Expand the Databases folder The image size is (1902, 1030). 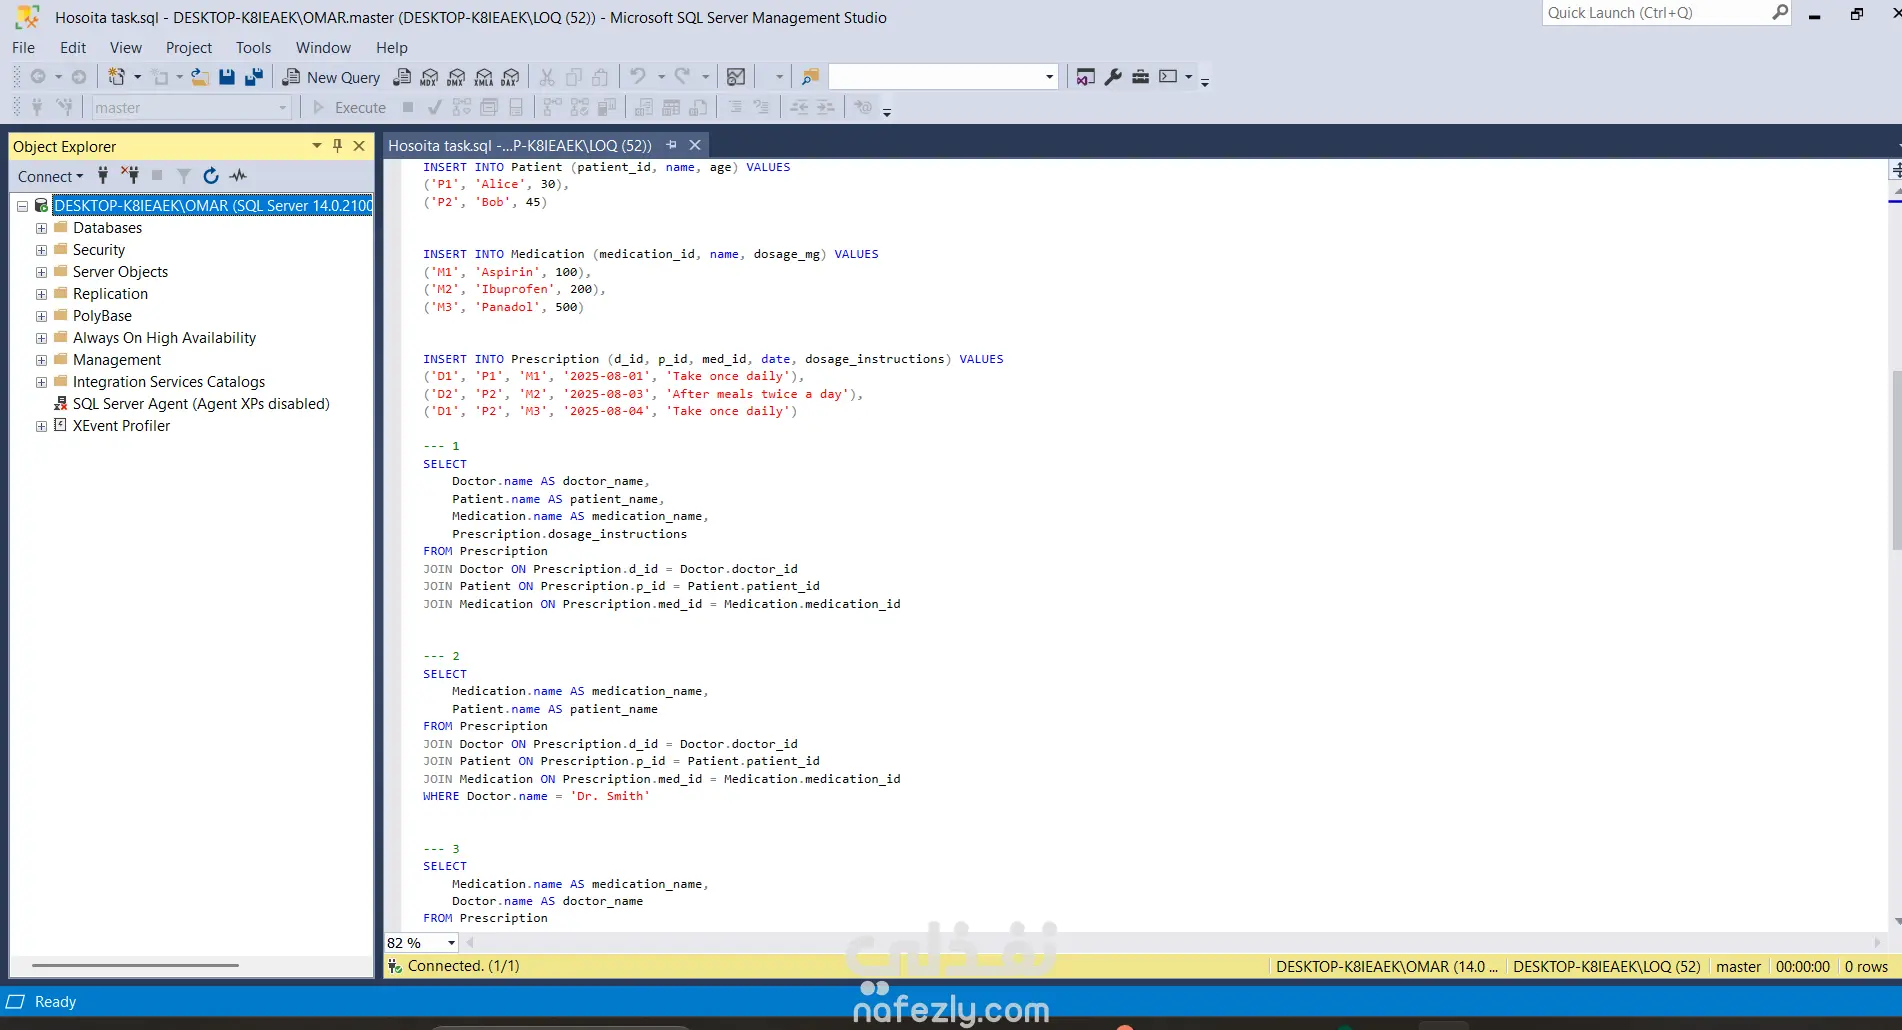pos(41,228)
